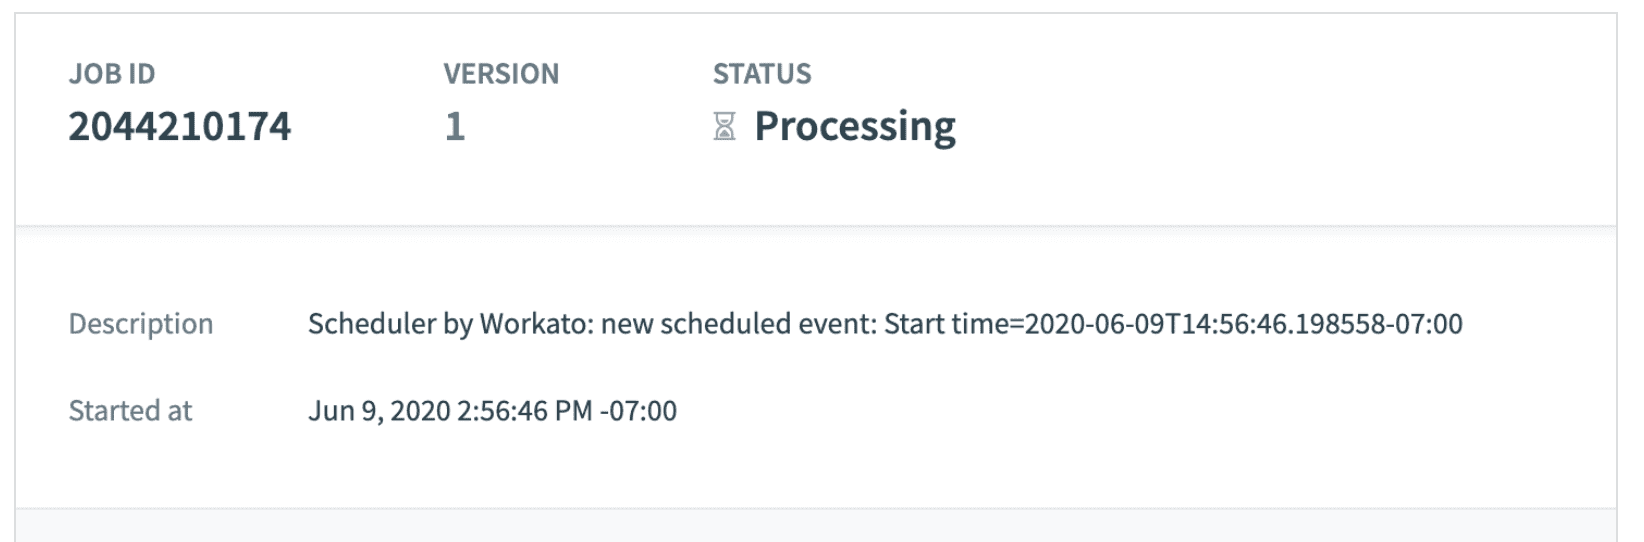Click the -07:00 timezone after 2:56:46 PM
The height and width of the screenshot is (542, 1644).
point(639,411)
